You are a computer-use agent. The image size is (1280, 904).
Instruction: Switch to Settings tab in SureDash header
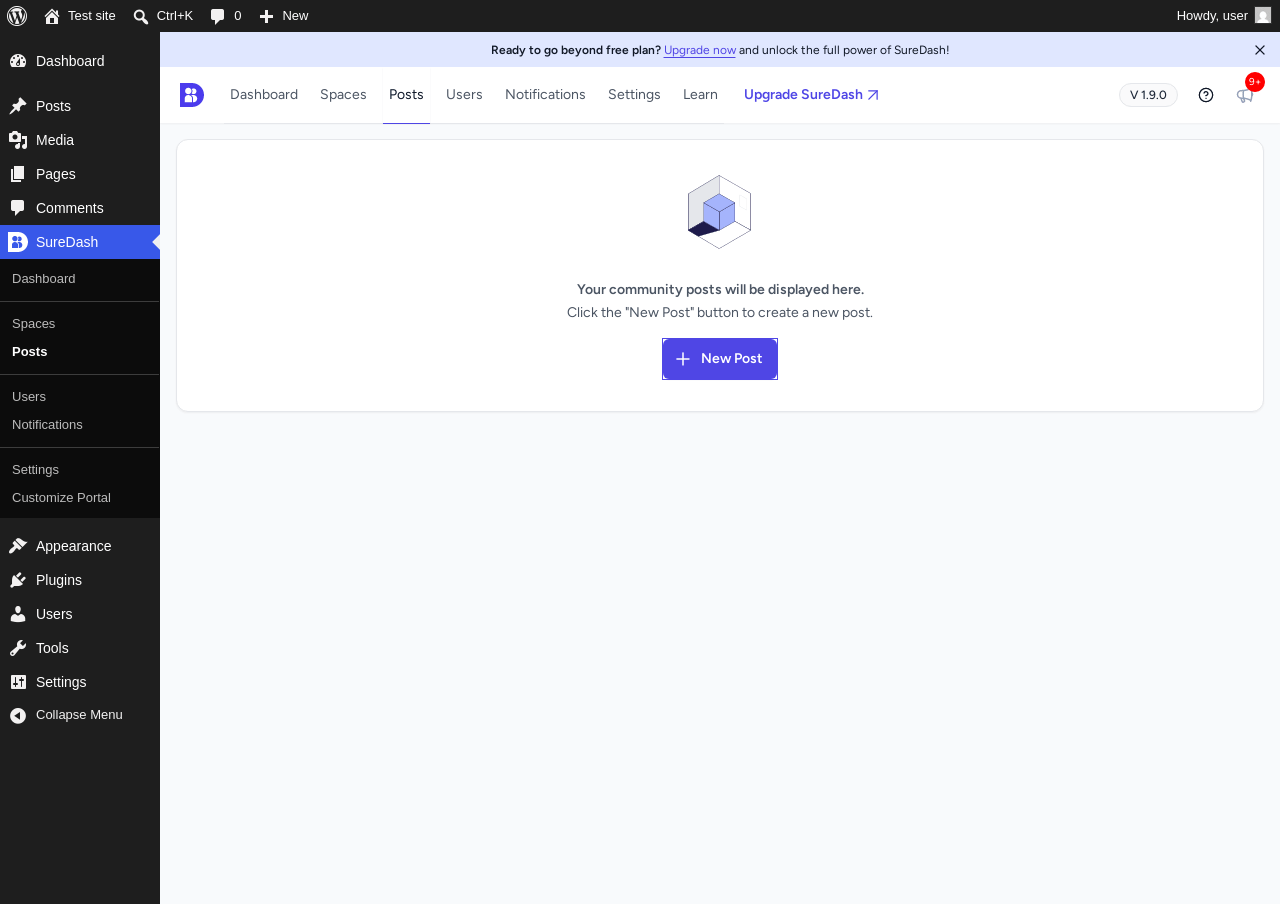[634, 95]
